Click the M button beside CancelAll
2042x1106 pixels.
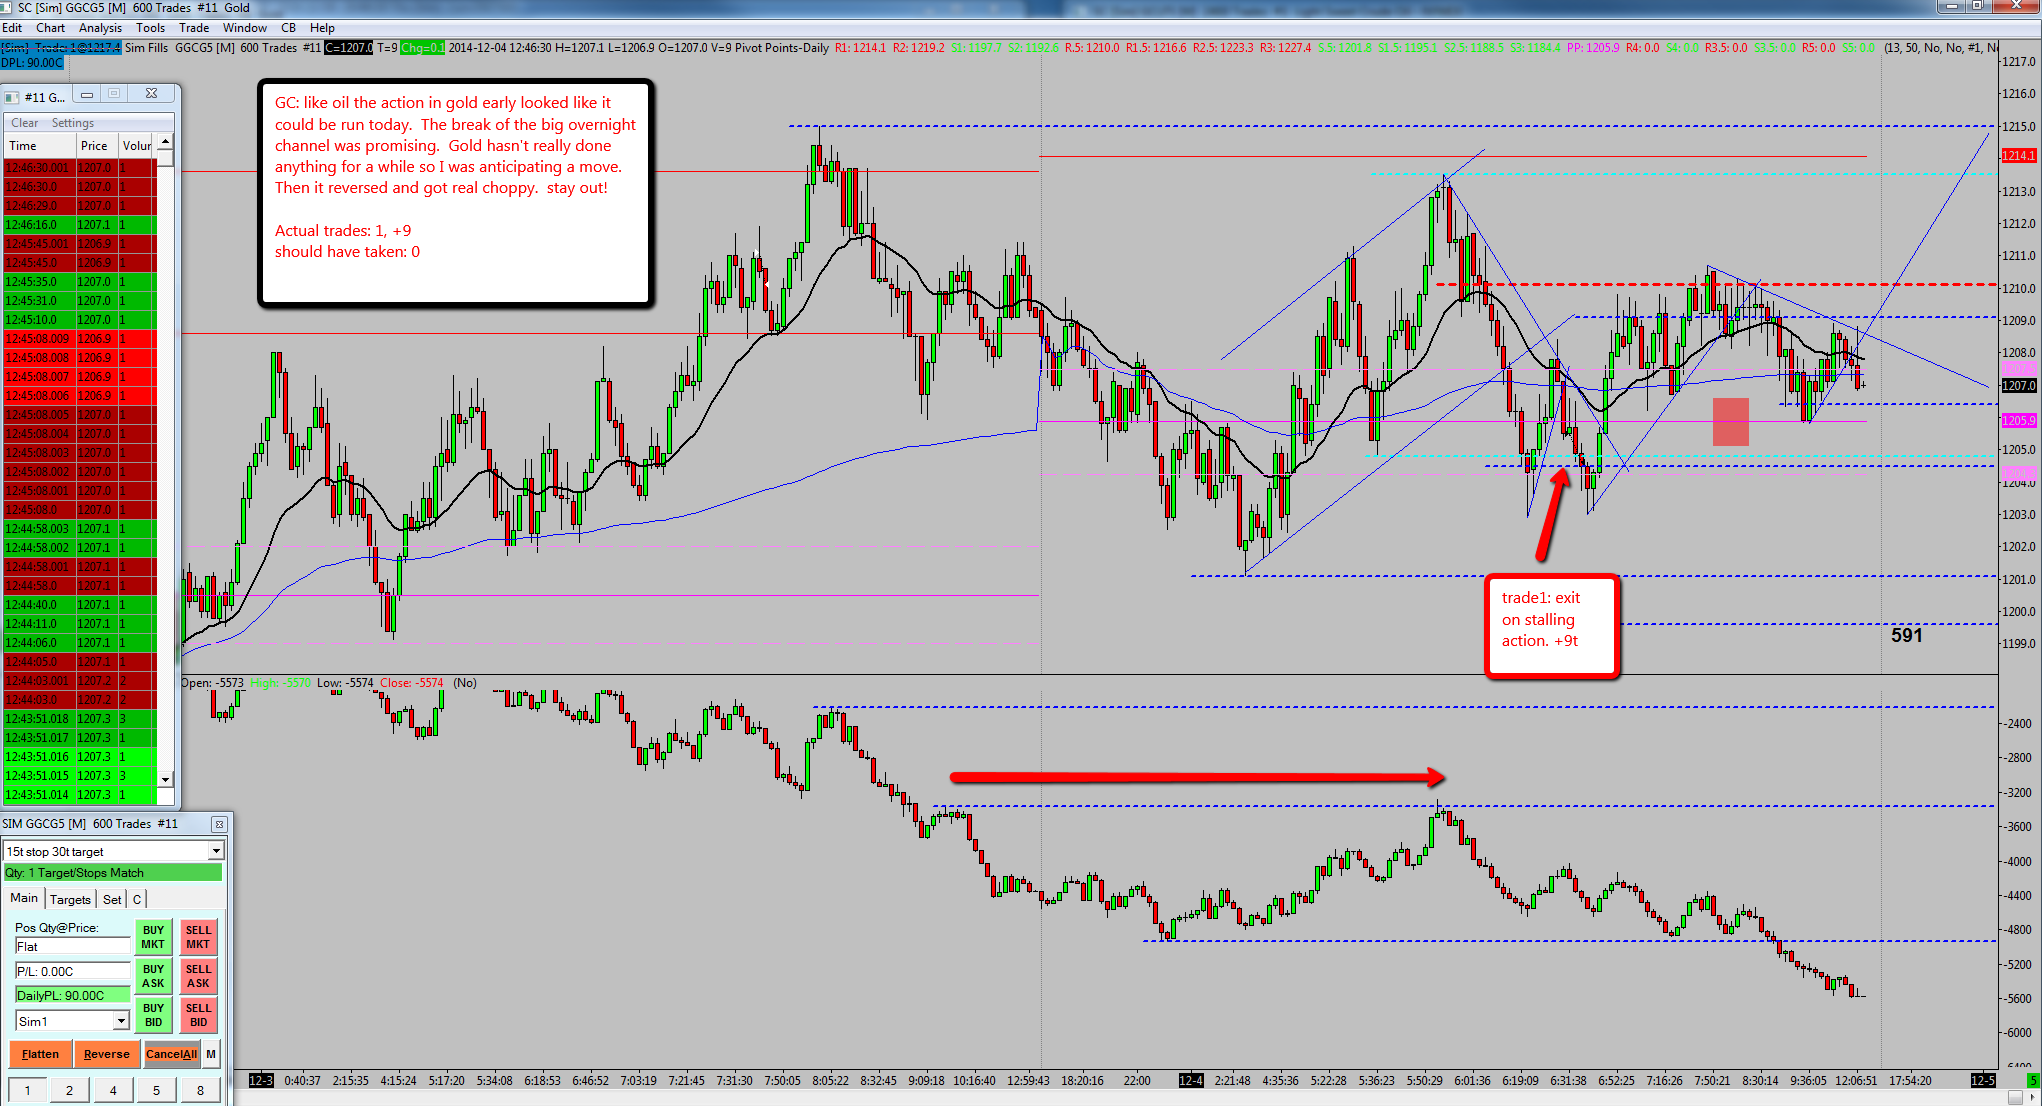[211, 1054]
